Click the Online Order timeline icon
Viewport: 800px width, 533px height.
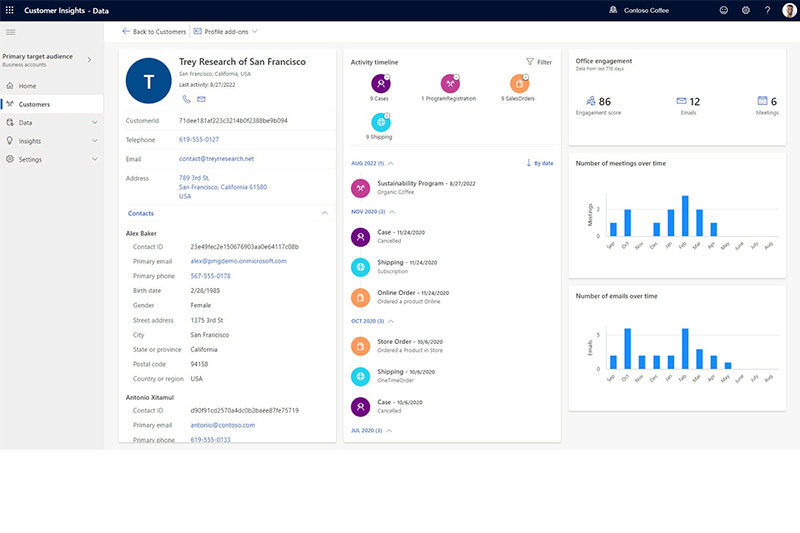coord(360,297)
